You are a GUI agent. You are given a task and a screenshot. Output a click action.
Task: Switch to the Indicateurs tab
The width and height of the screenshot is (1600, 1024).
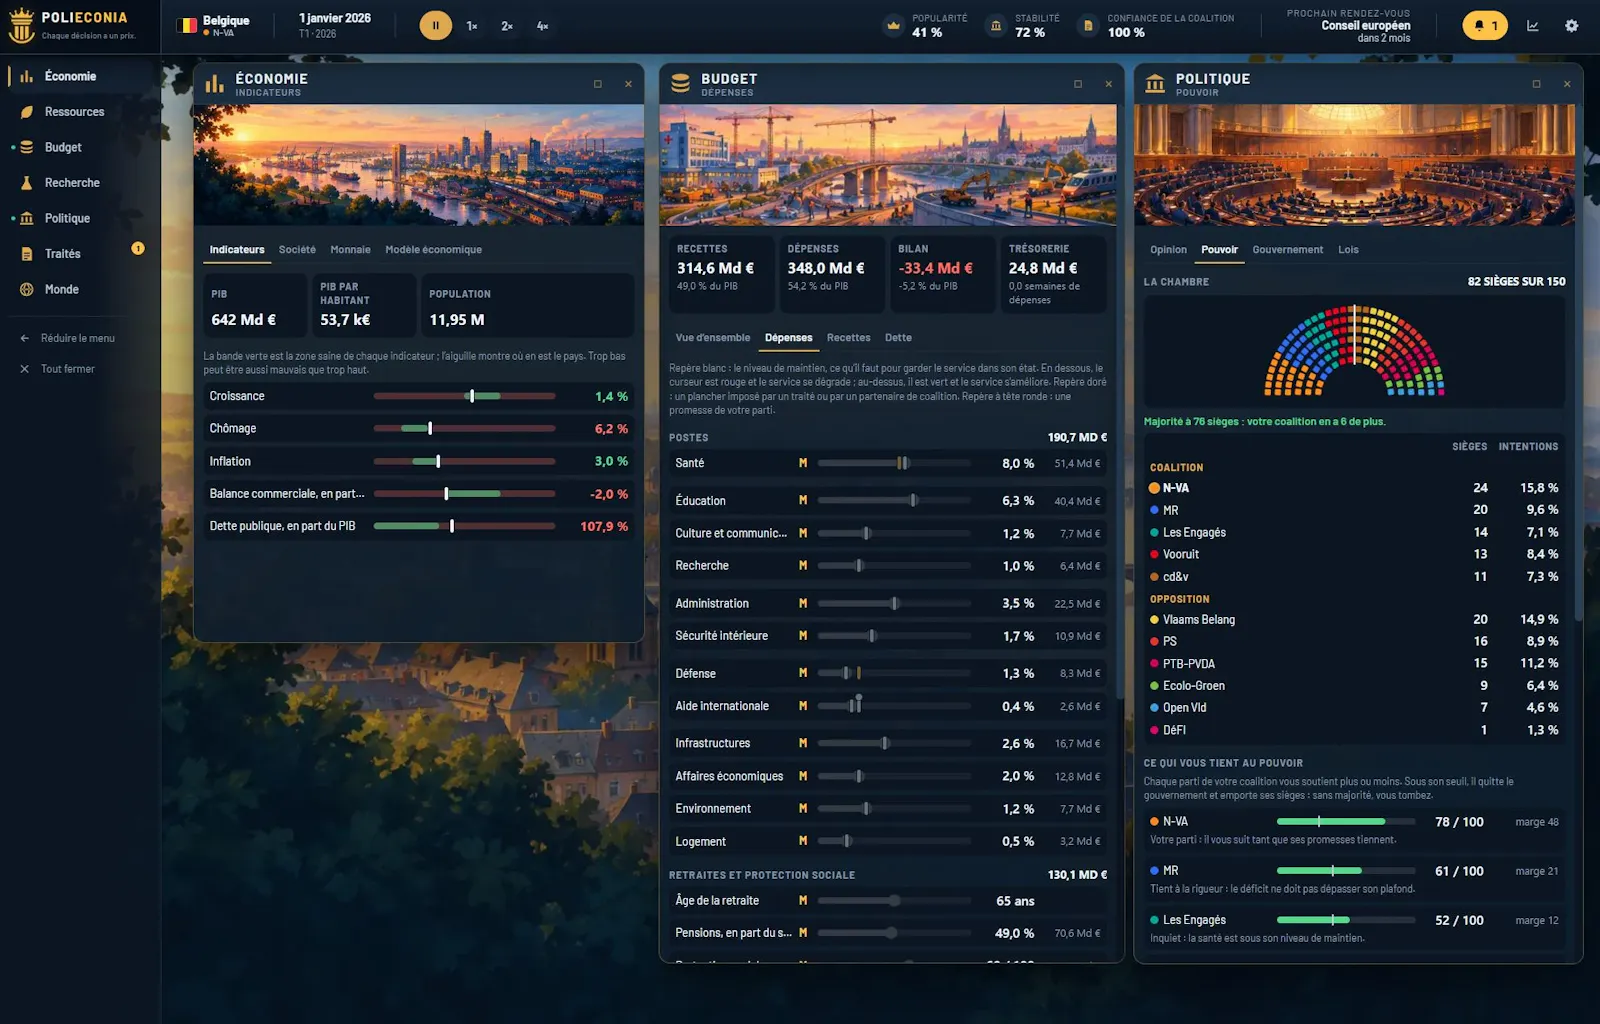click(x=237, y=250)
